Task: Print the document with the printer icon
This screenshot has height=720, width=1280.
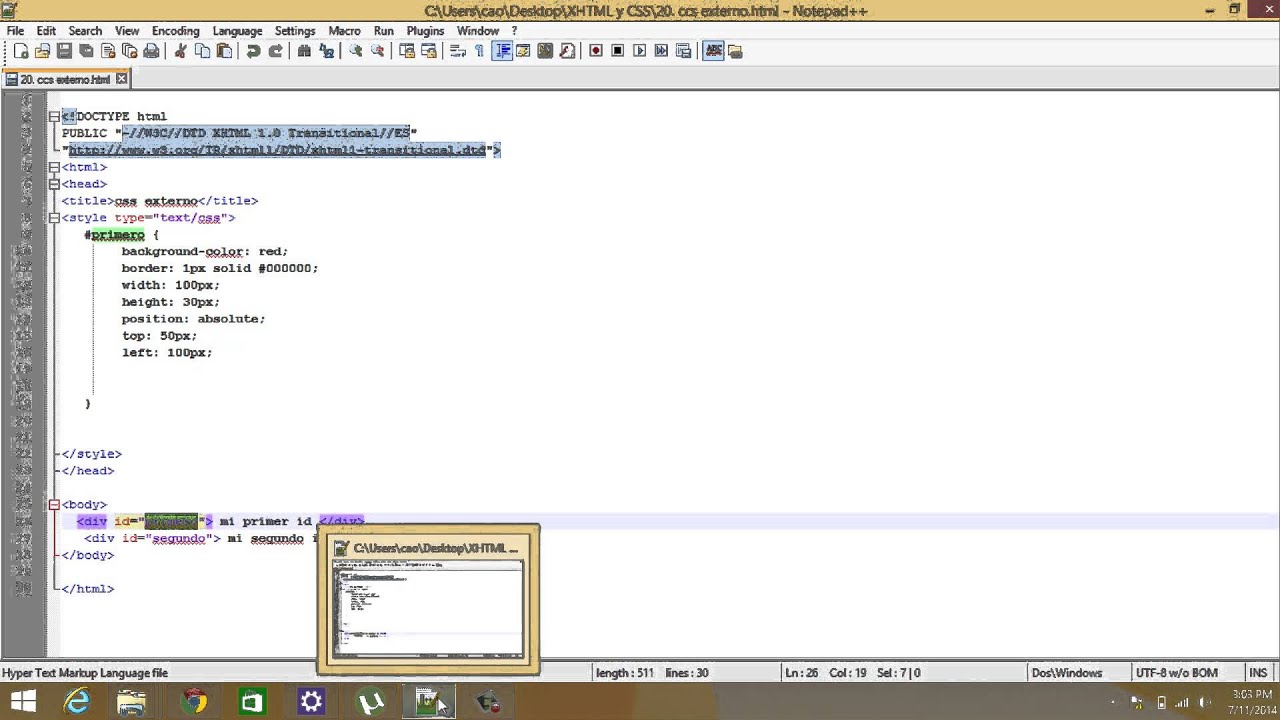Action: point(151,51)
